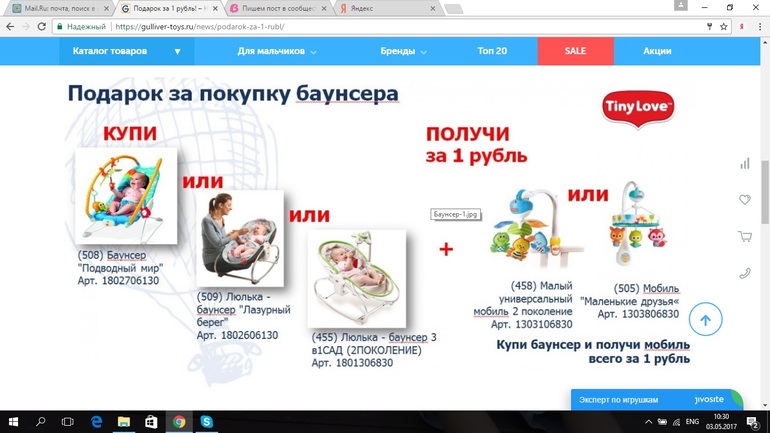Open wishlist via the heart icon

pos(744,200)
